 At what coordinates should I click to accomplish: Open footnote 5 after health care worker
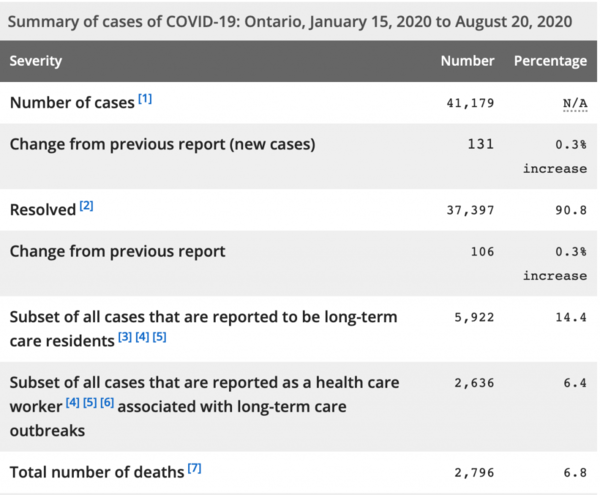point(91,402)
